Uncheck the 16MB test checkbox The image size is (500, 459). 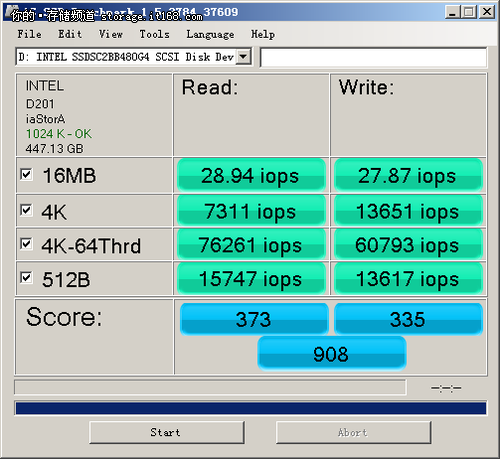(x=26, y=174)
